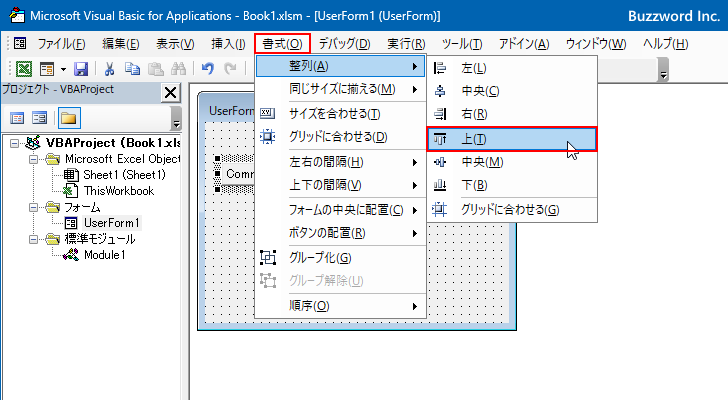This screenshot has height=400, width=728.
Task: Expand 同じサイズに揃える(M) submenu
Action: 340,89
